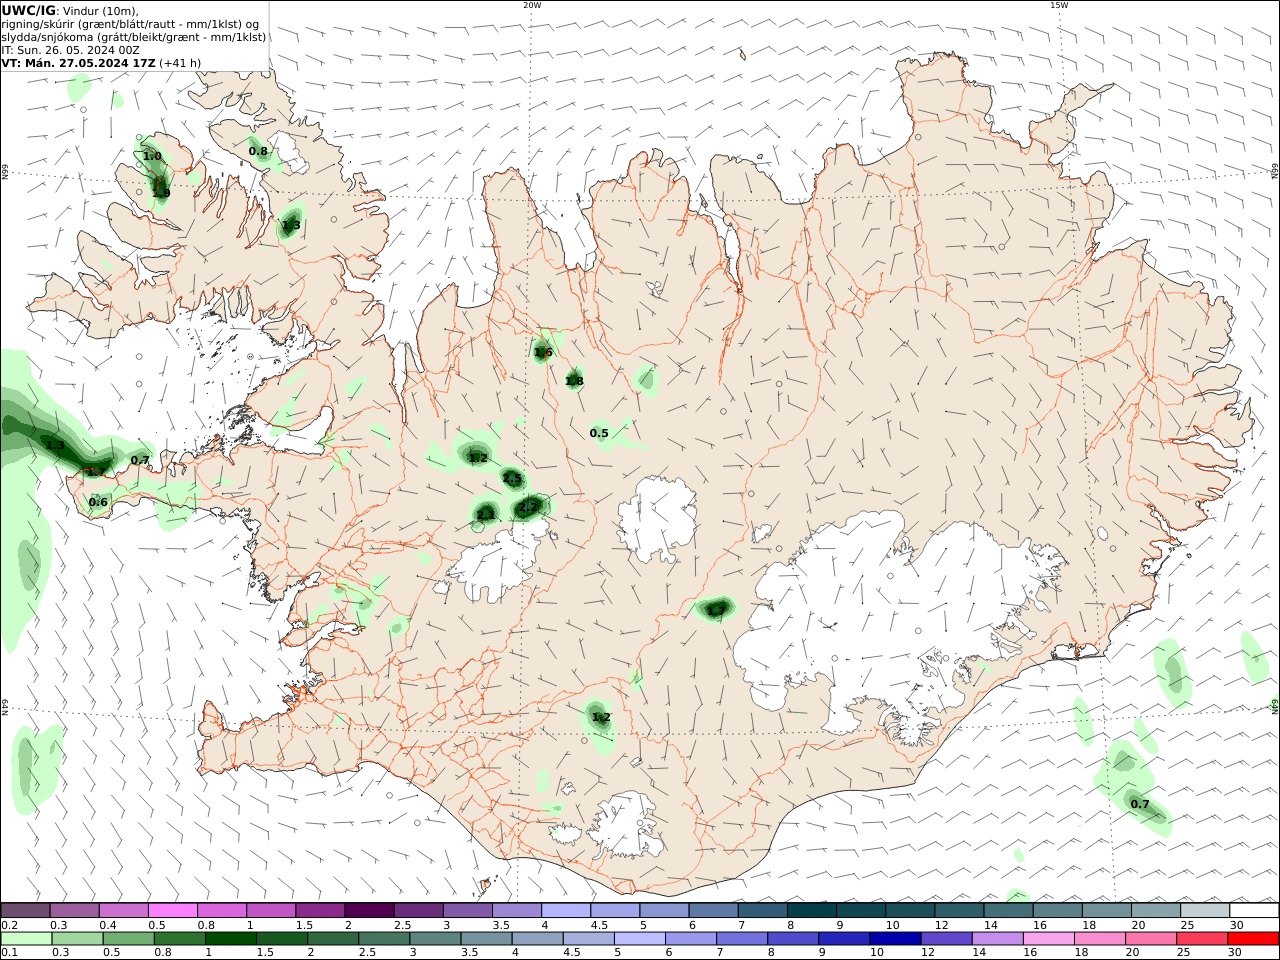The height and width of the screenshot is (960, 1280).
Task: Click the 20W longitude label
Action: pyautogui.click(x=532, y=5)
